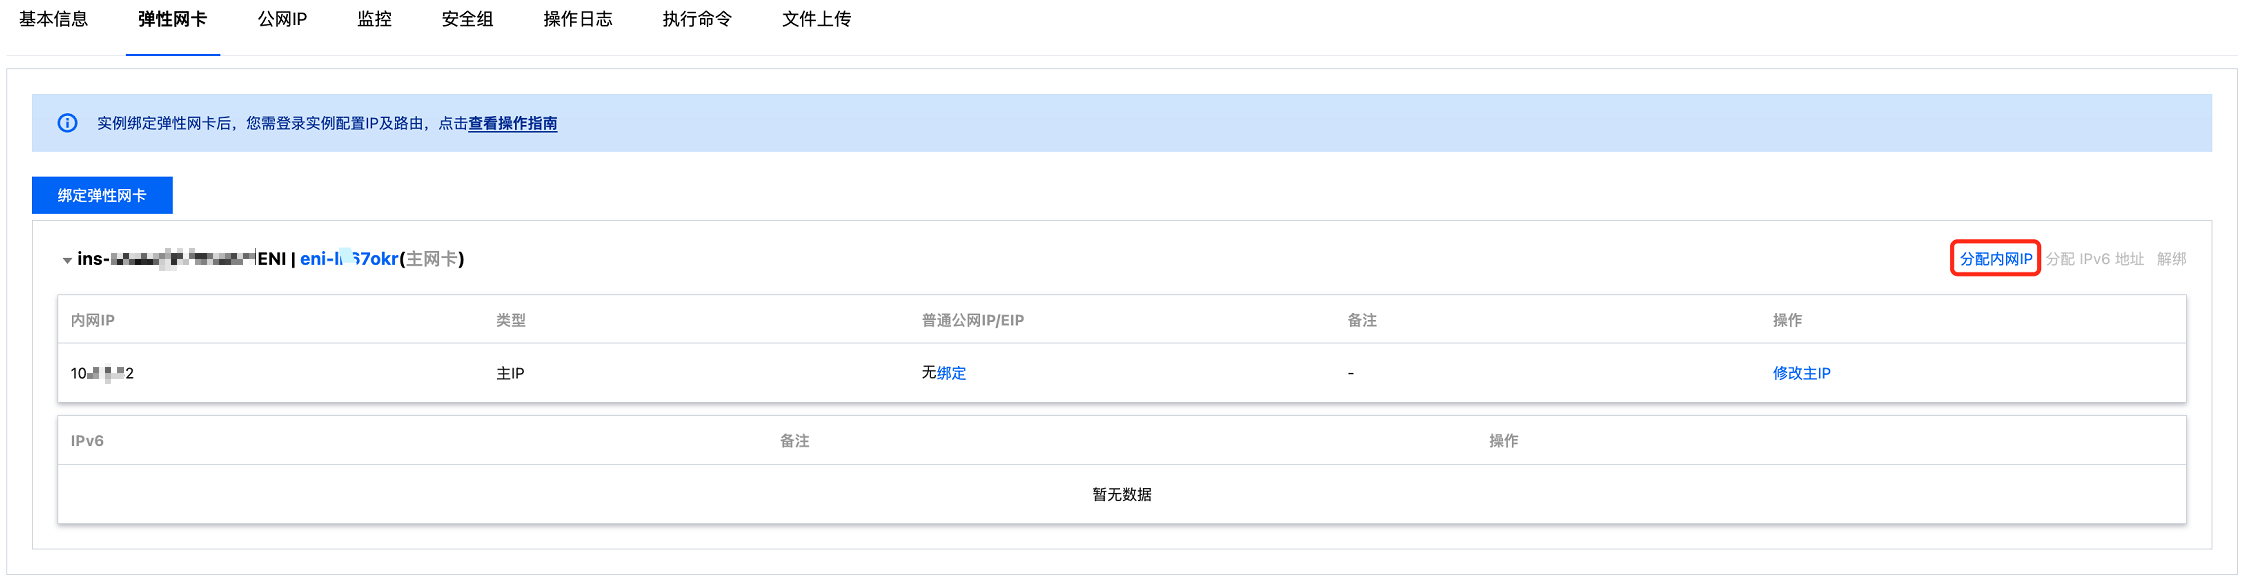Image resolution: width=2245 pixels, height=583 pixels.
Task: Select the 文件上传 tab
Action: (x=816, y=19)
